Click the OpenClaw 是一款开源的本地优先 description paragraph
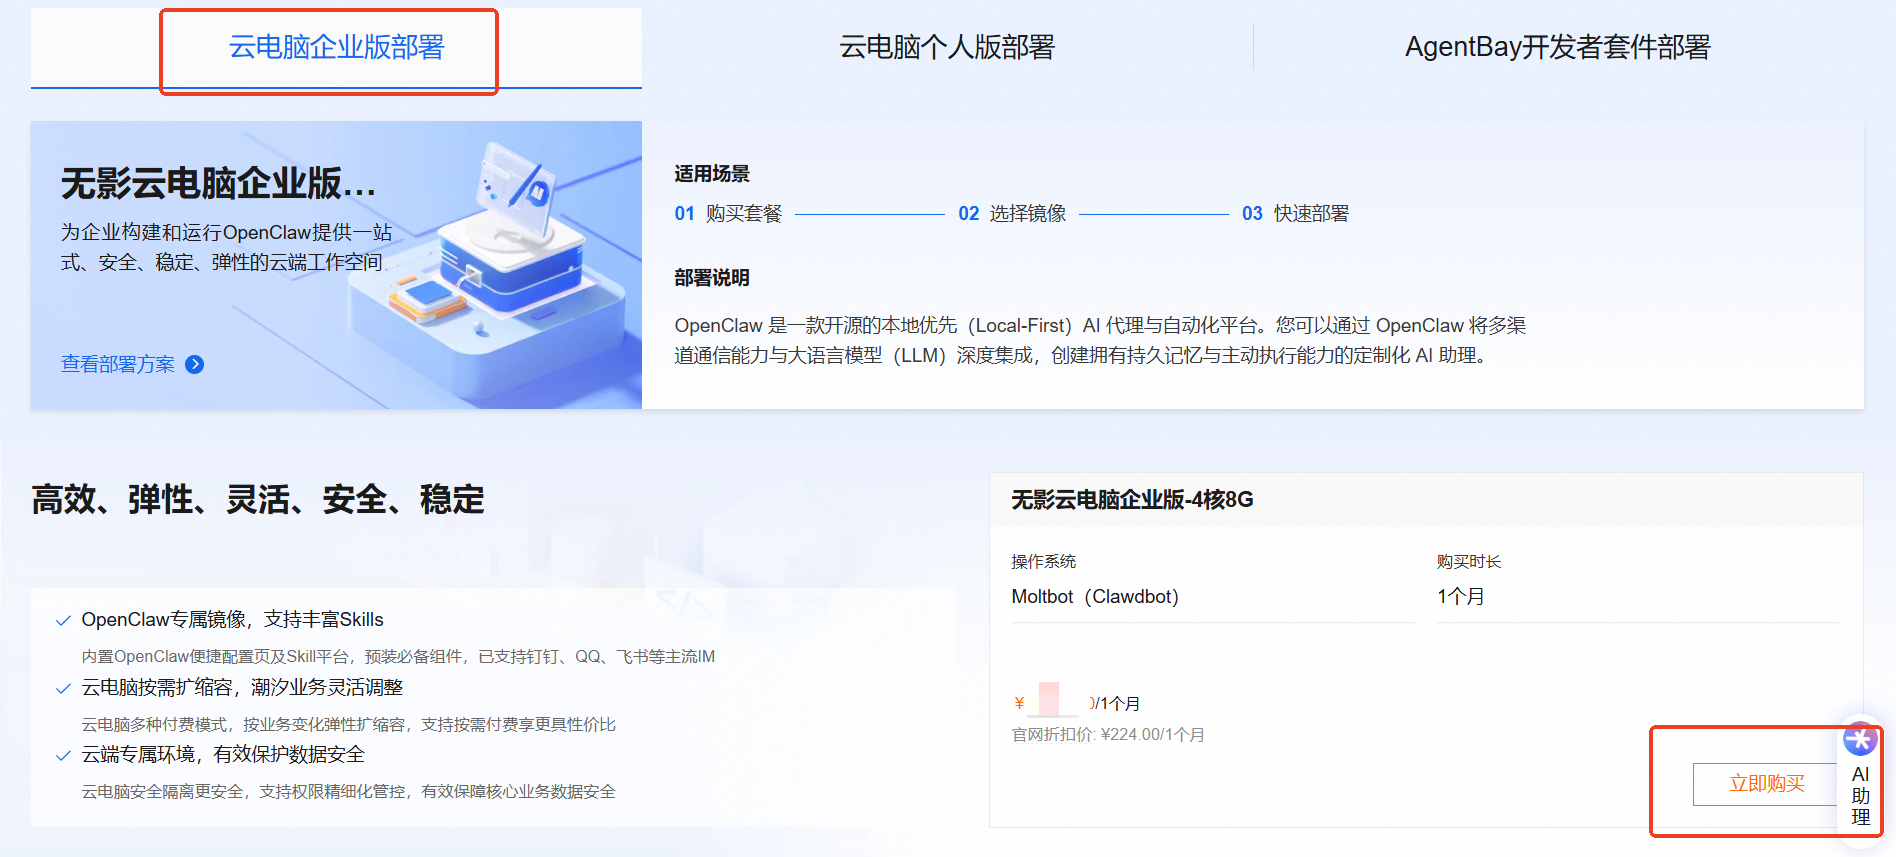 (1100, 340)
